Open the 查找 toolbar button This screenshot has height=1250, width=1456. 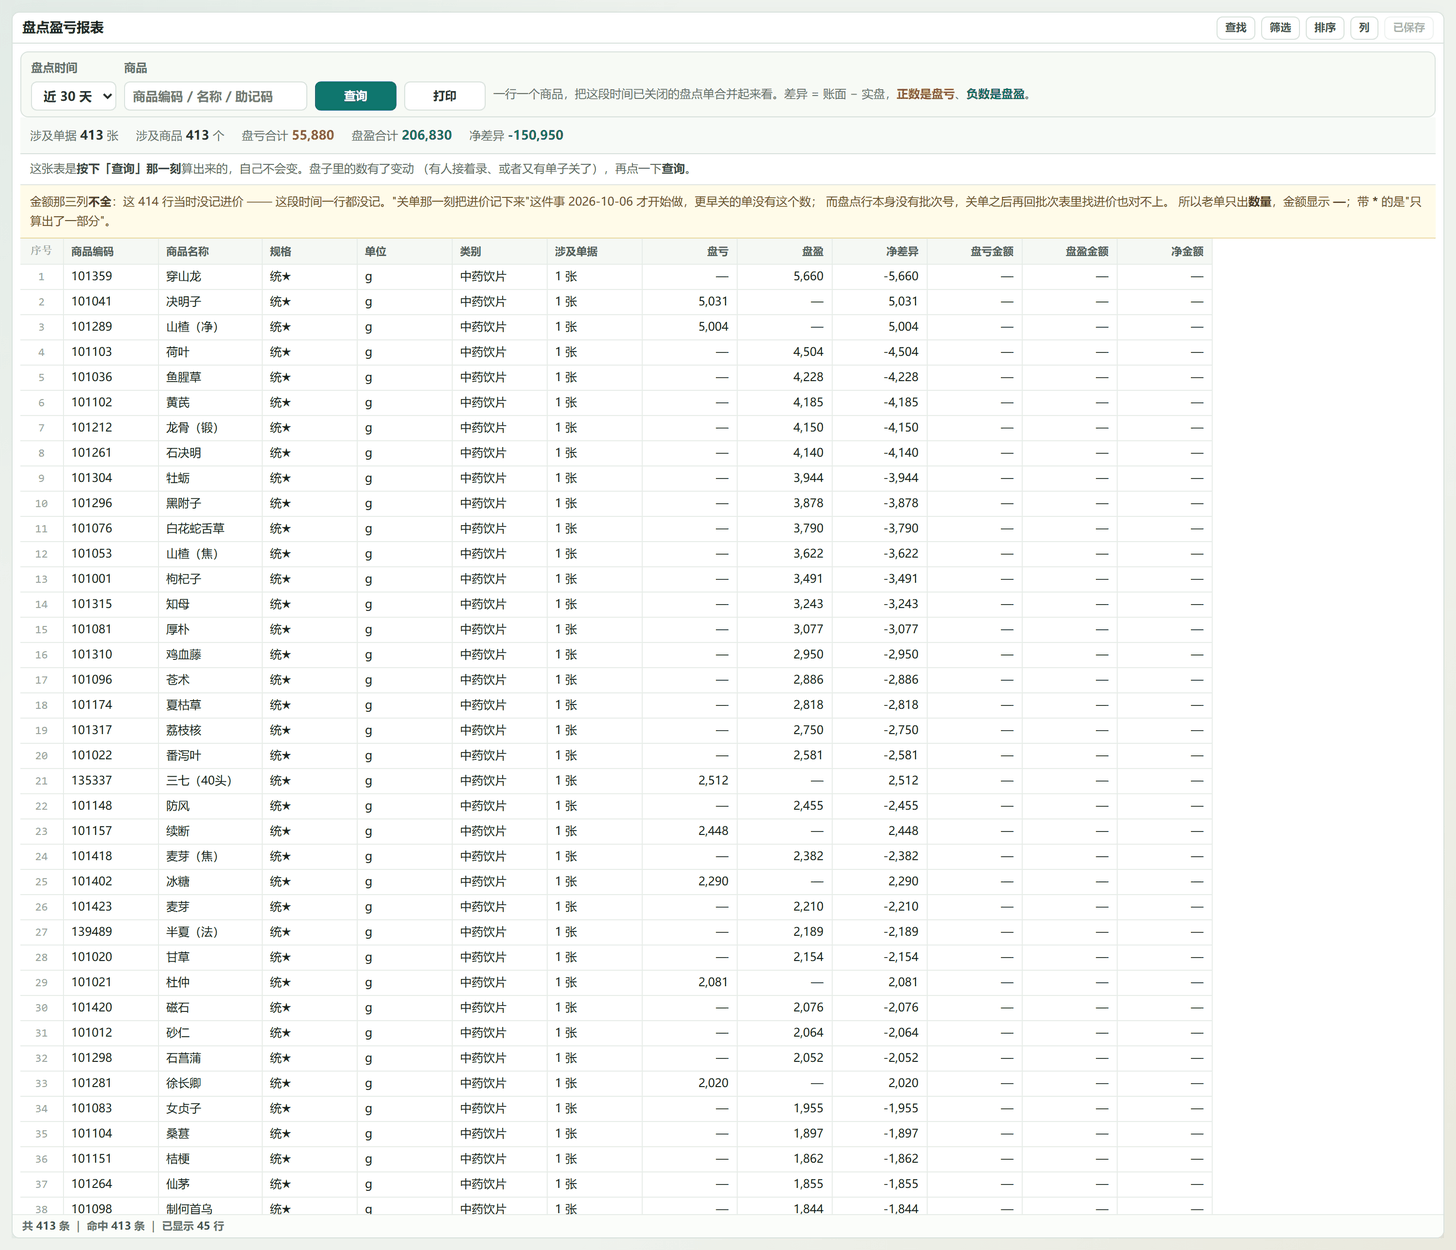(1236, 28)
